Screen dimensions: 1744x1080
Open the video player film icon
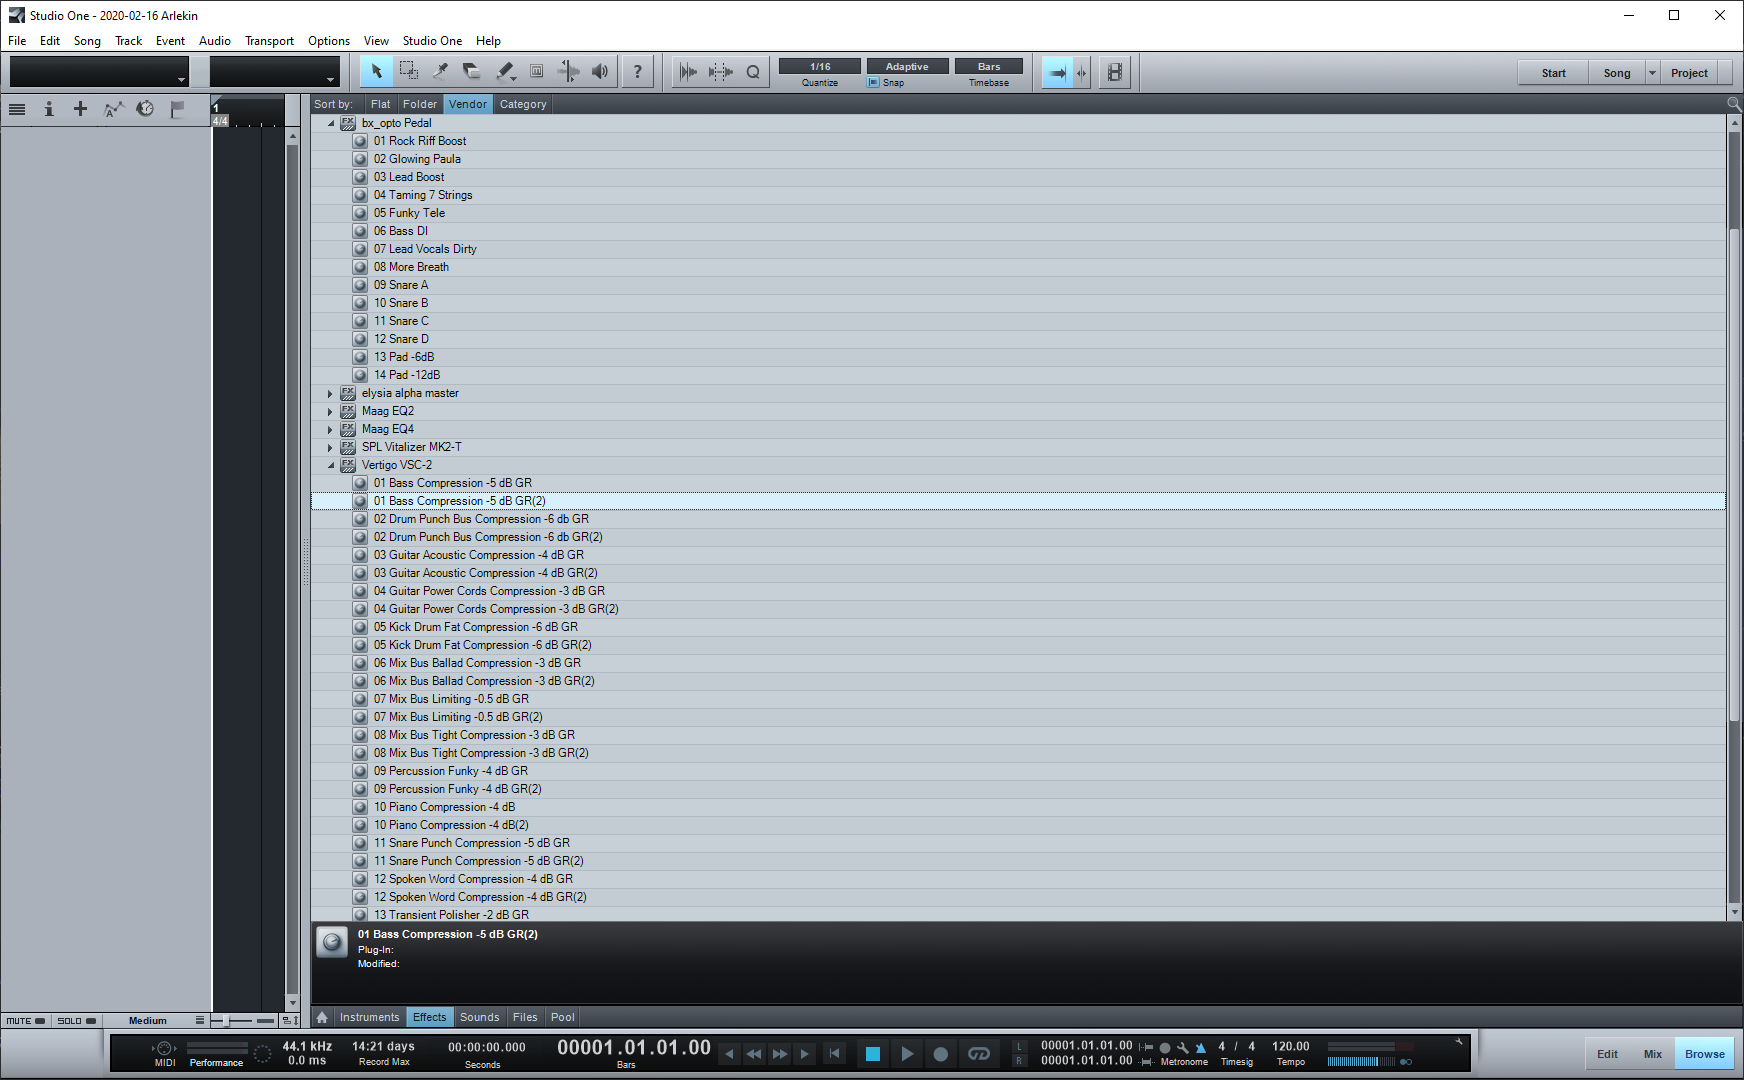(x=1115, y=72)
